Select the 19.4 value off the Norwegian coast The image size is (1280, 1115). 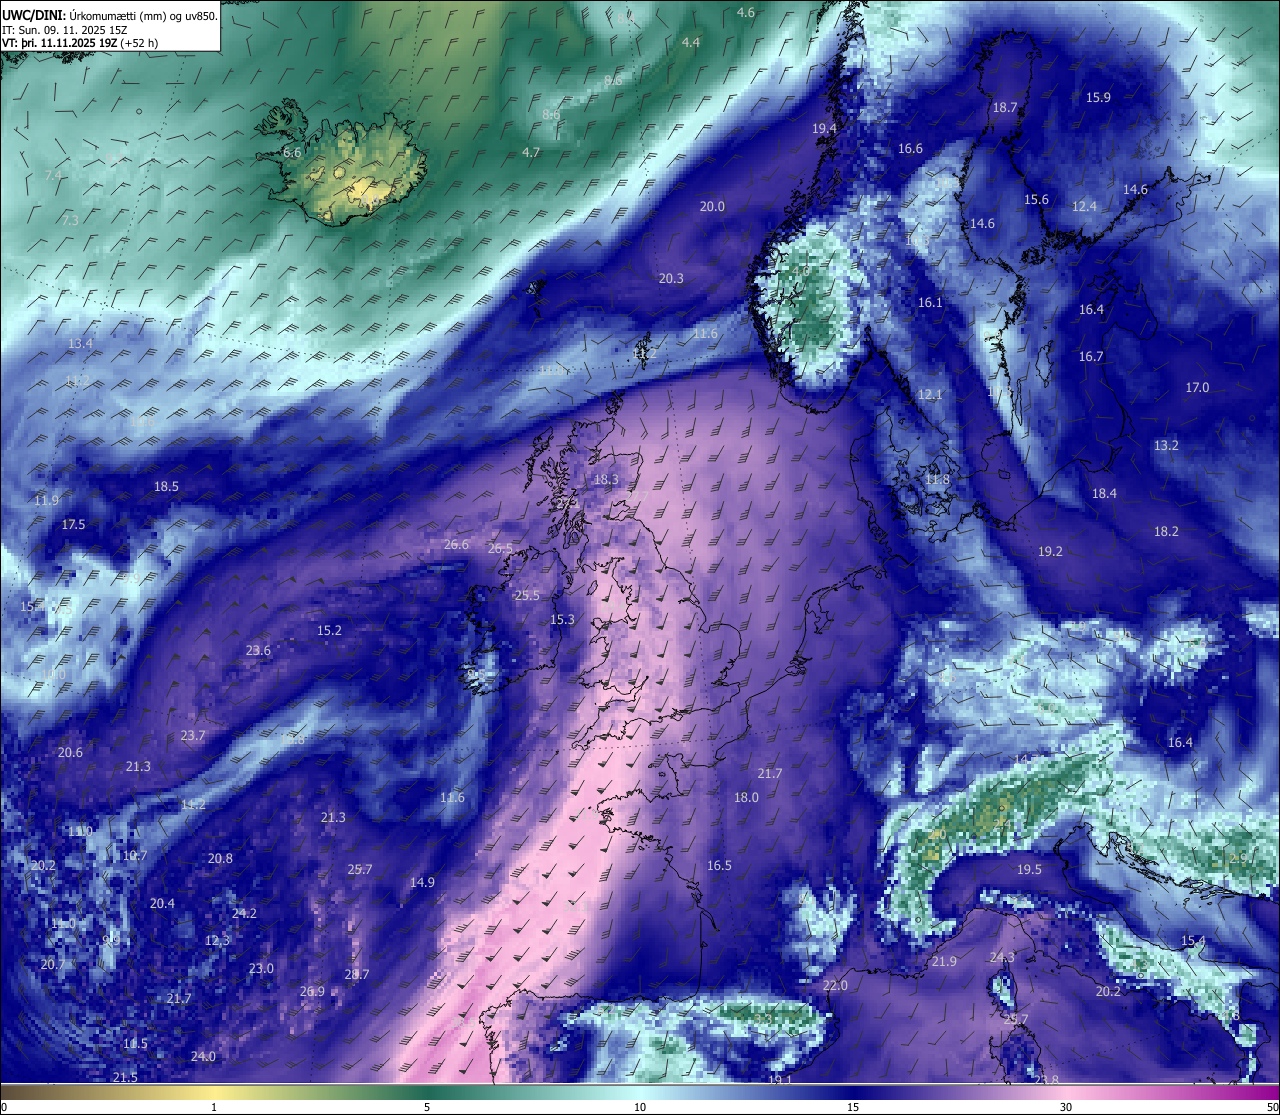(824, 129)
